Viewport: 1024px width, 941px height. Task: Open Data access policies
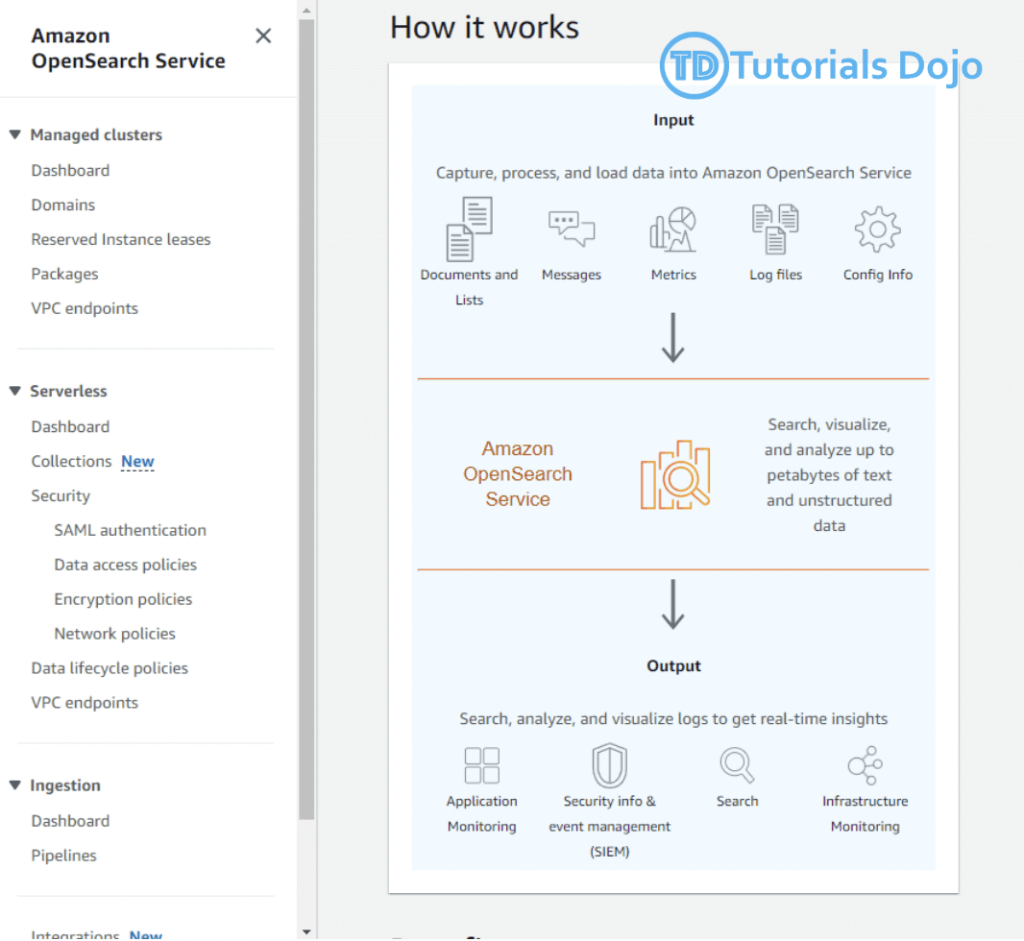pyautogui.click(x=125, y=565)
